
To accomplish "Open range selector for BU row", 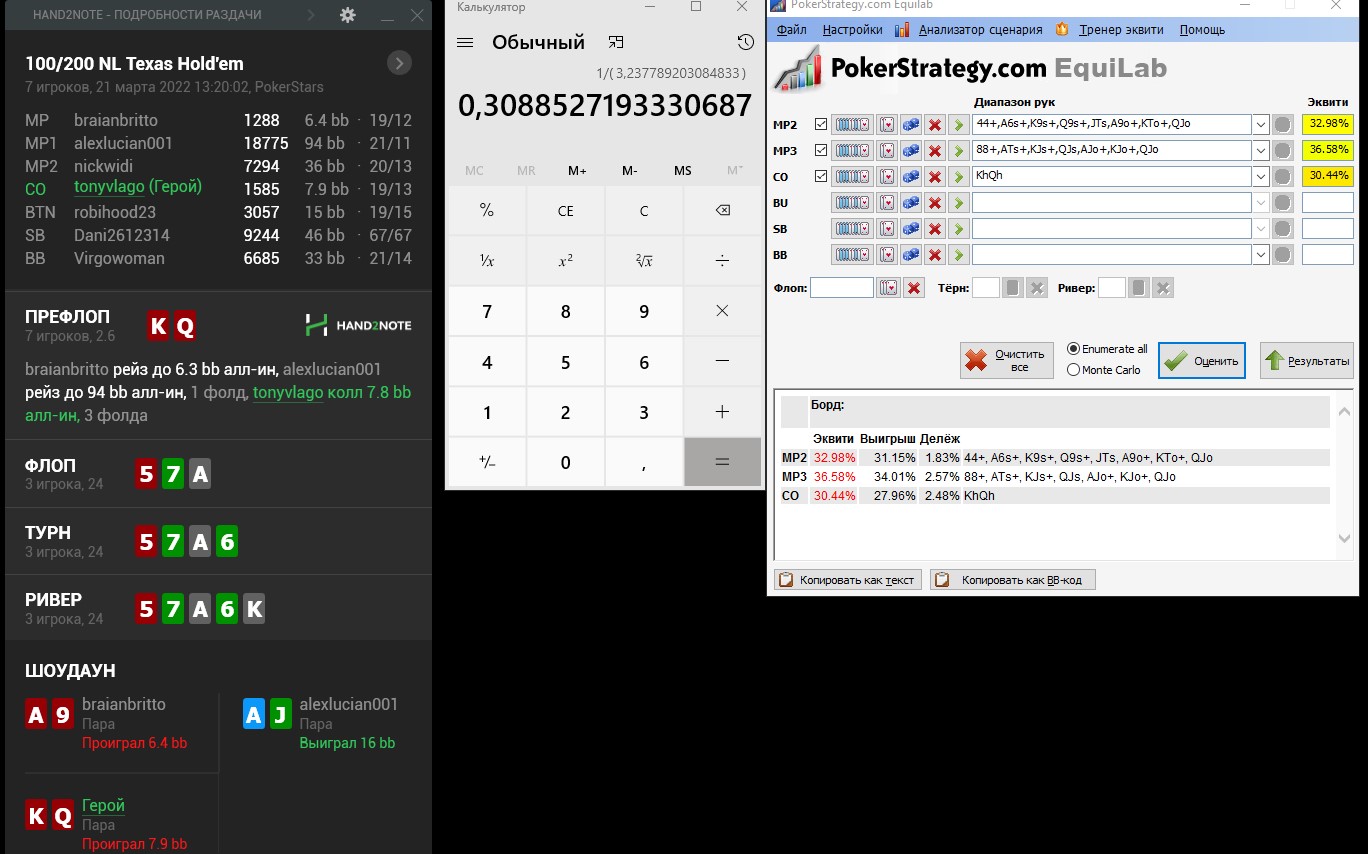I will tap(852, 203).
